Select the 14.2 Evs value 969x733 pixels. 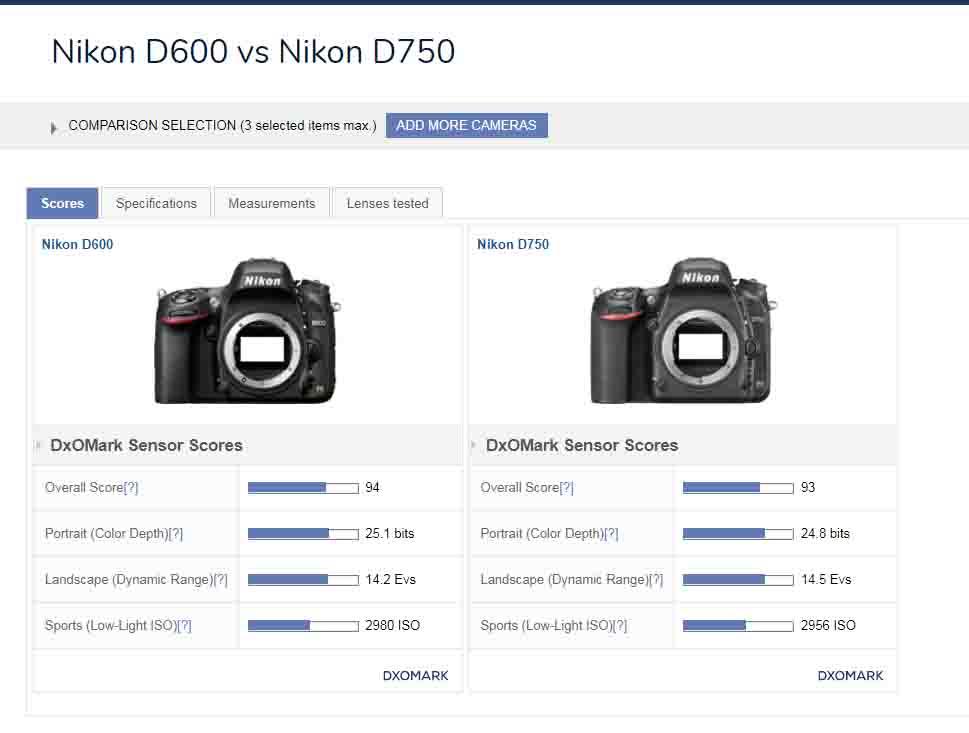coord(391,580)
